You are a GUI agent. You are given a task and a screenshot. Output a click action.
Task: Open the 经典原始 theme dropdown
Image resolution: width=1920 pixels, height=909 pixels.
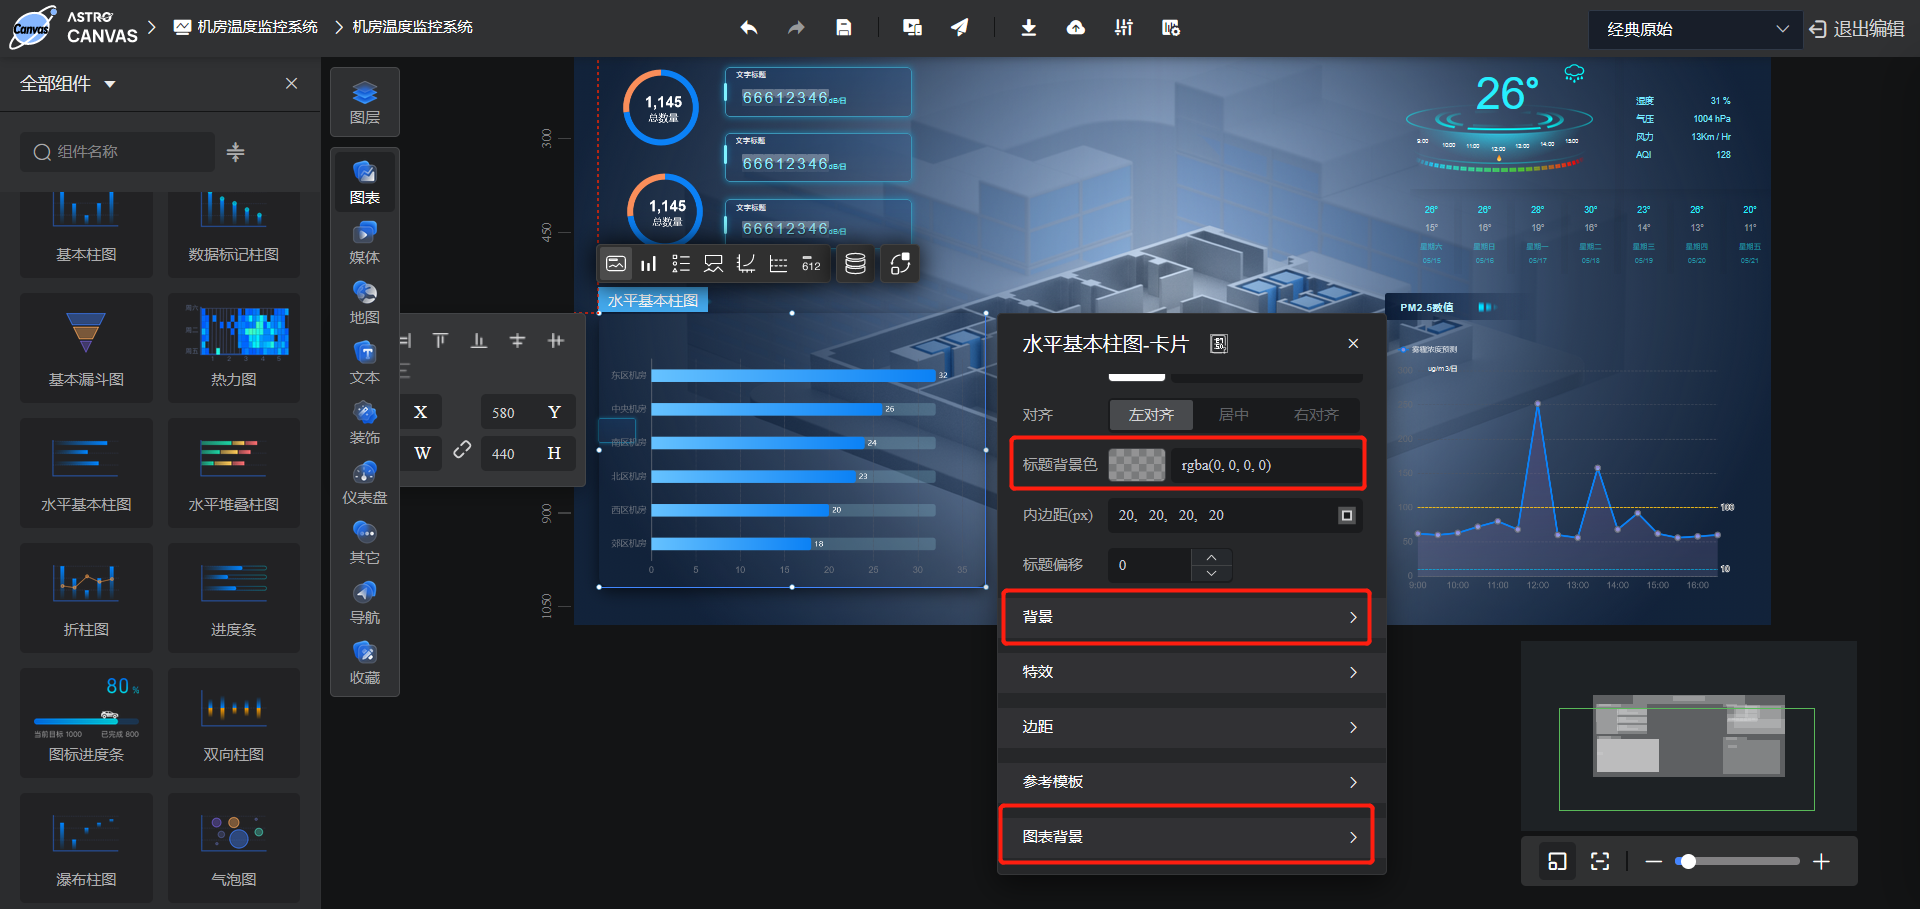[1695, 30]
